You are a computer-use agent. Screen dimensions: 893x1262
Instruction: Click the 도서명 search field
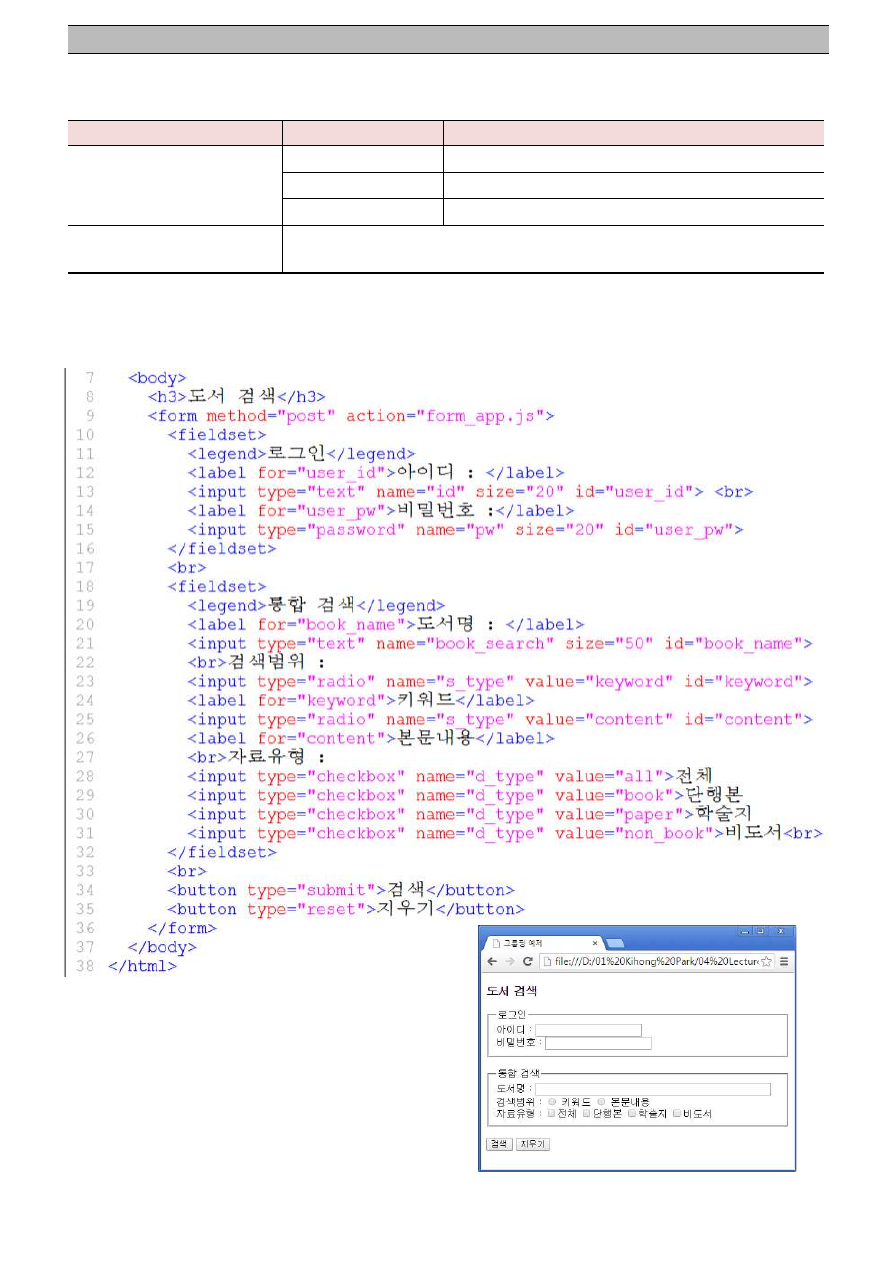653,1090
